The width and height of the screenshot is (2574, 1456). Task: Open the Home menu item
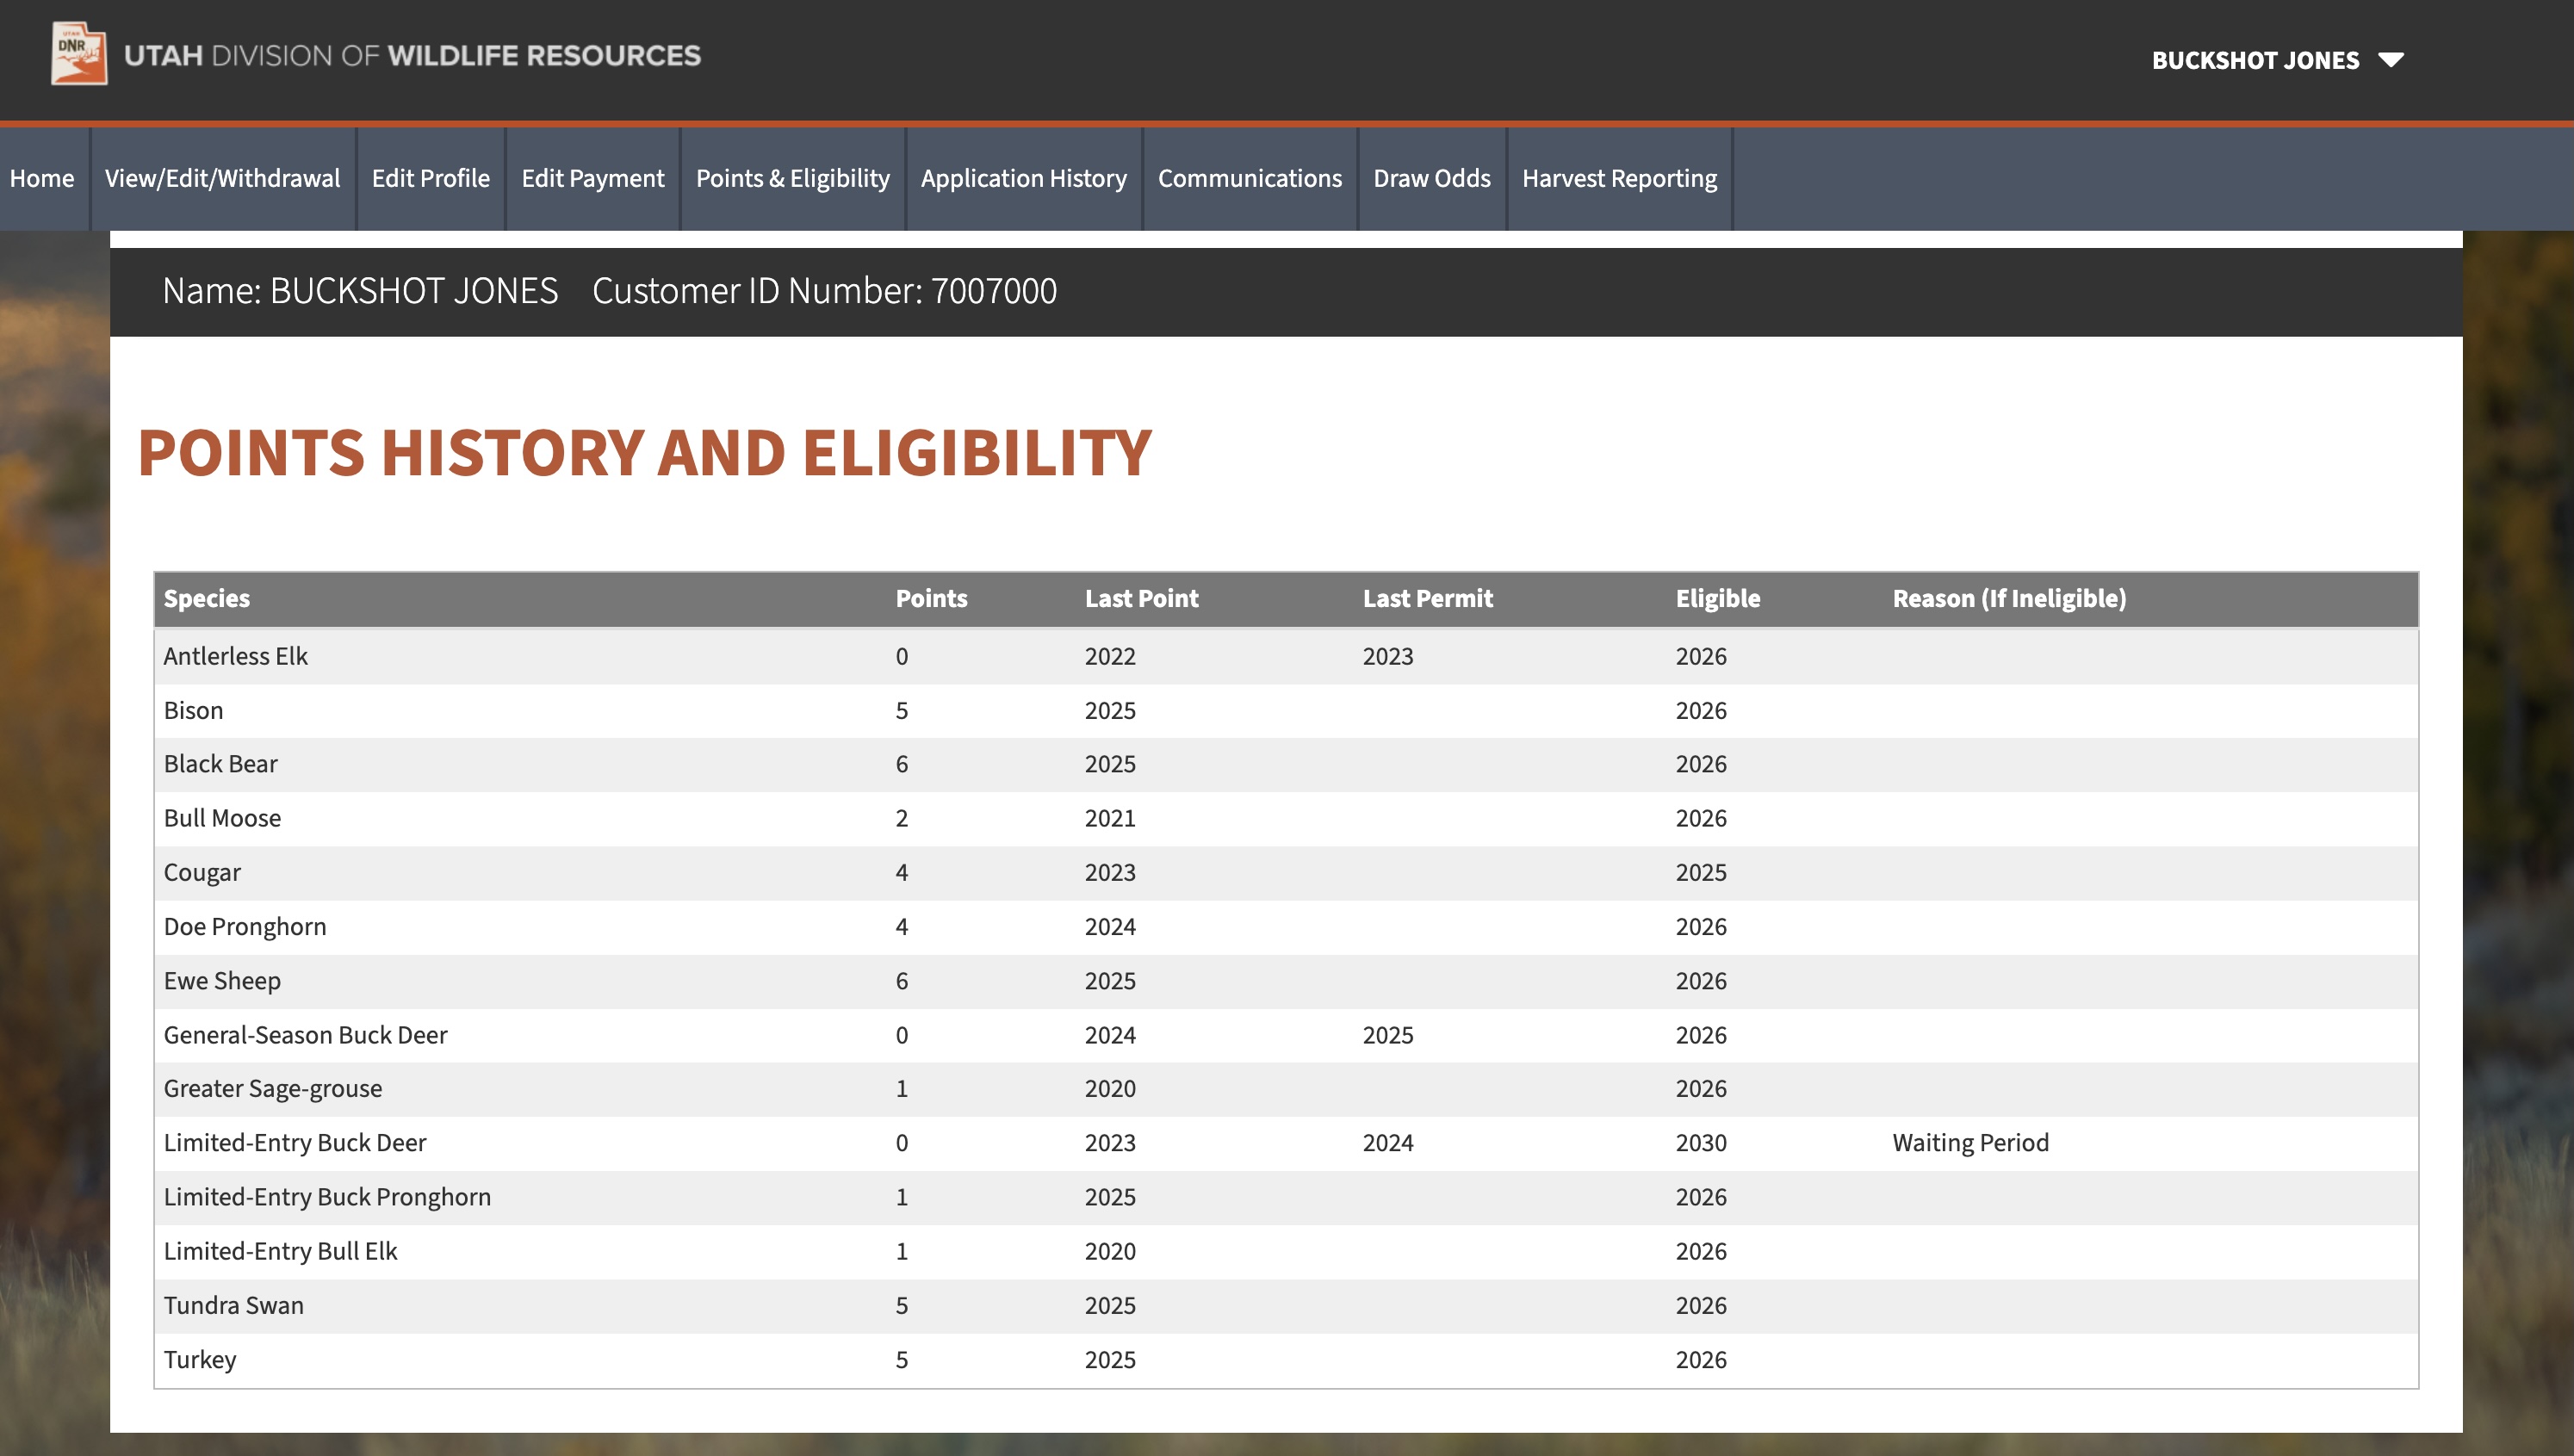(x=42, y=178)
